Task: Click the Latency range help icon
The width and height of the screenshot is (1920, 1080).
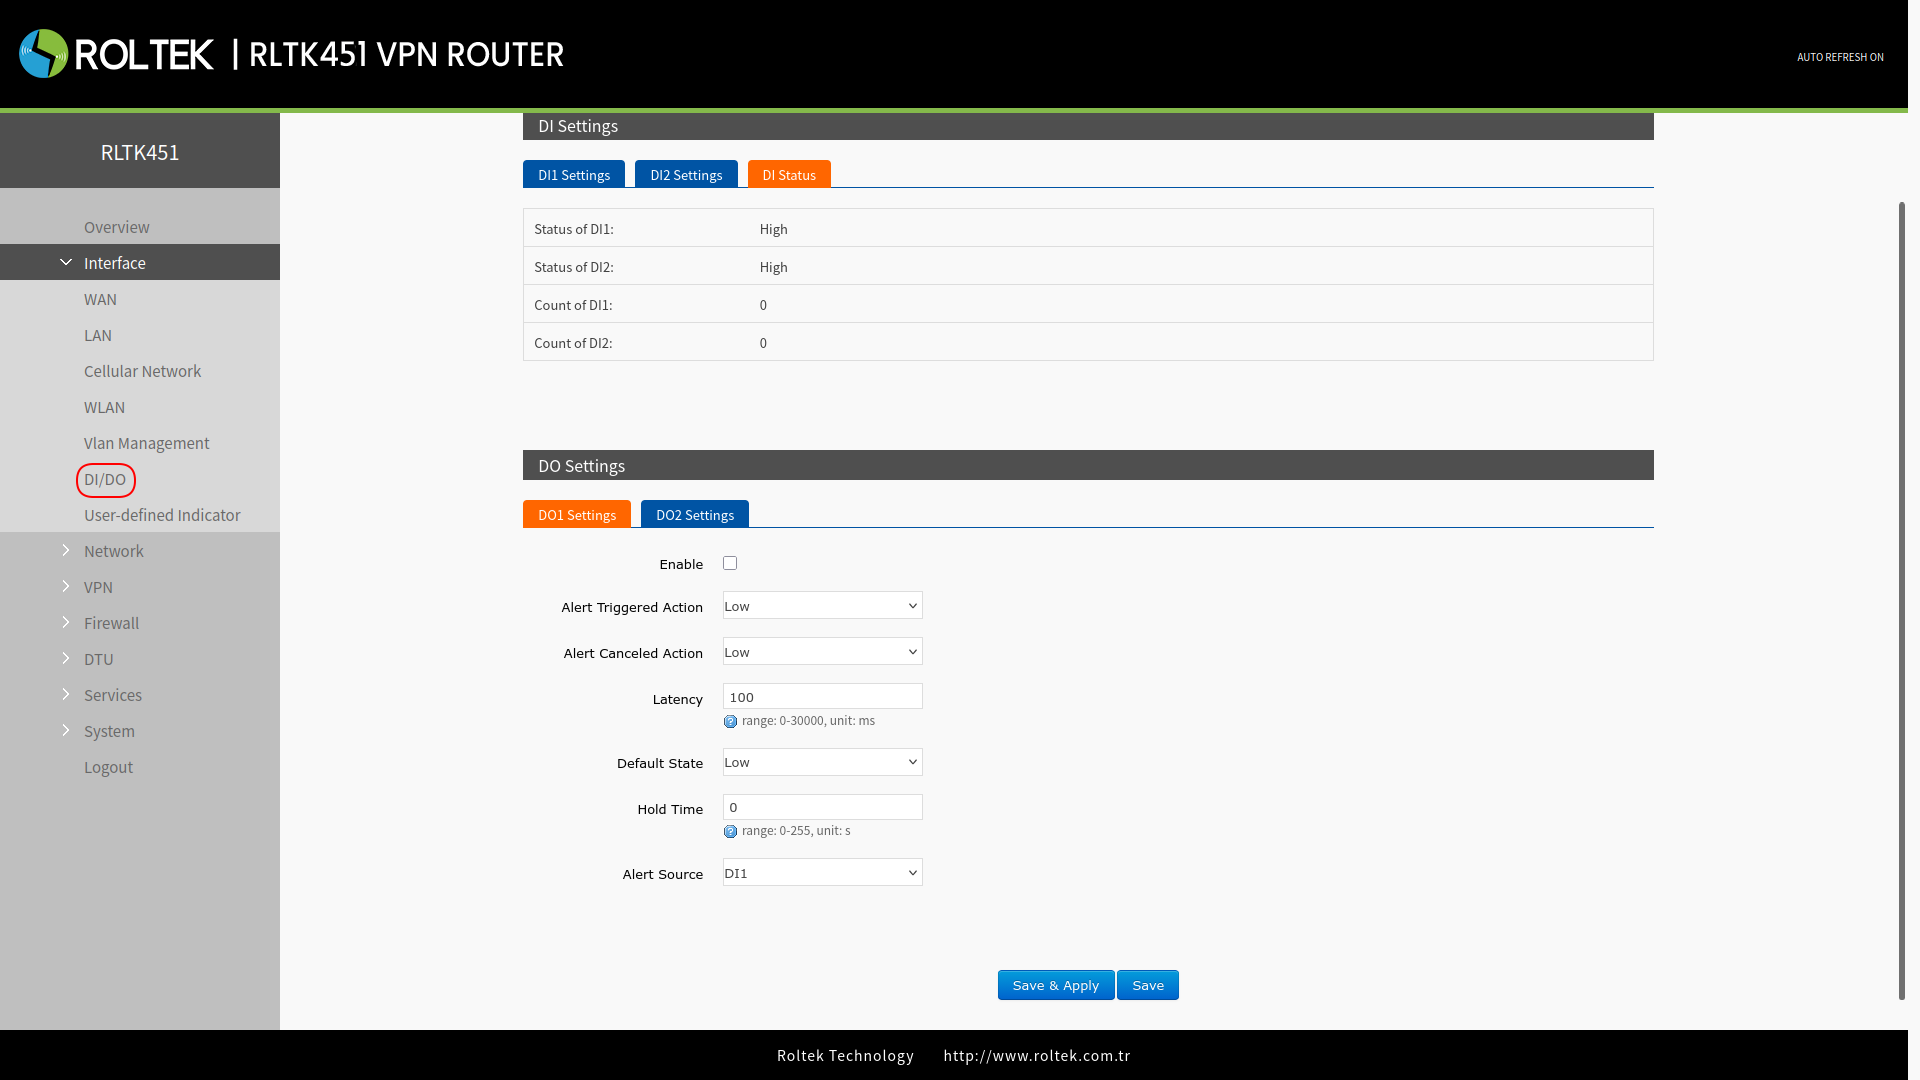Action: (x=730, y=722)
